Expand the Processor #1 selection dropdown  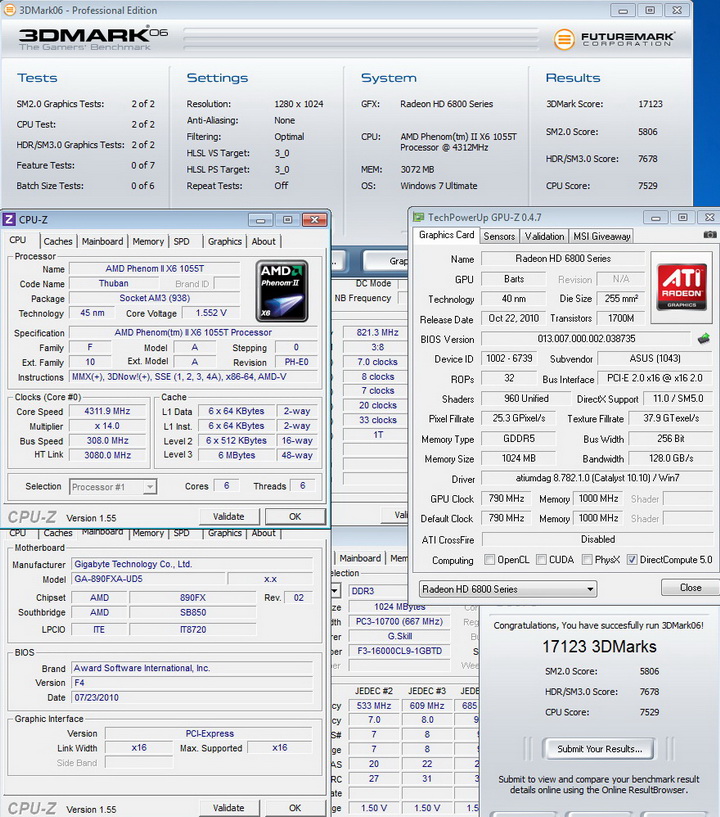(x=113, y=487)
